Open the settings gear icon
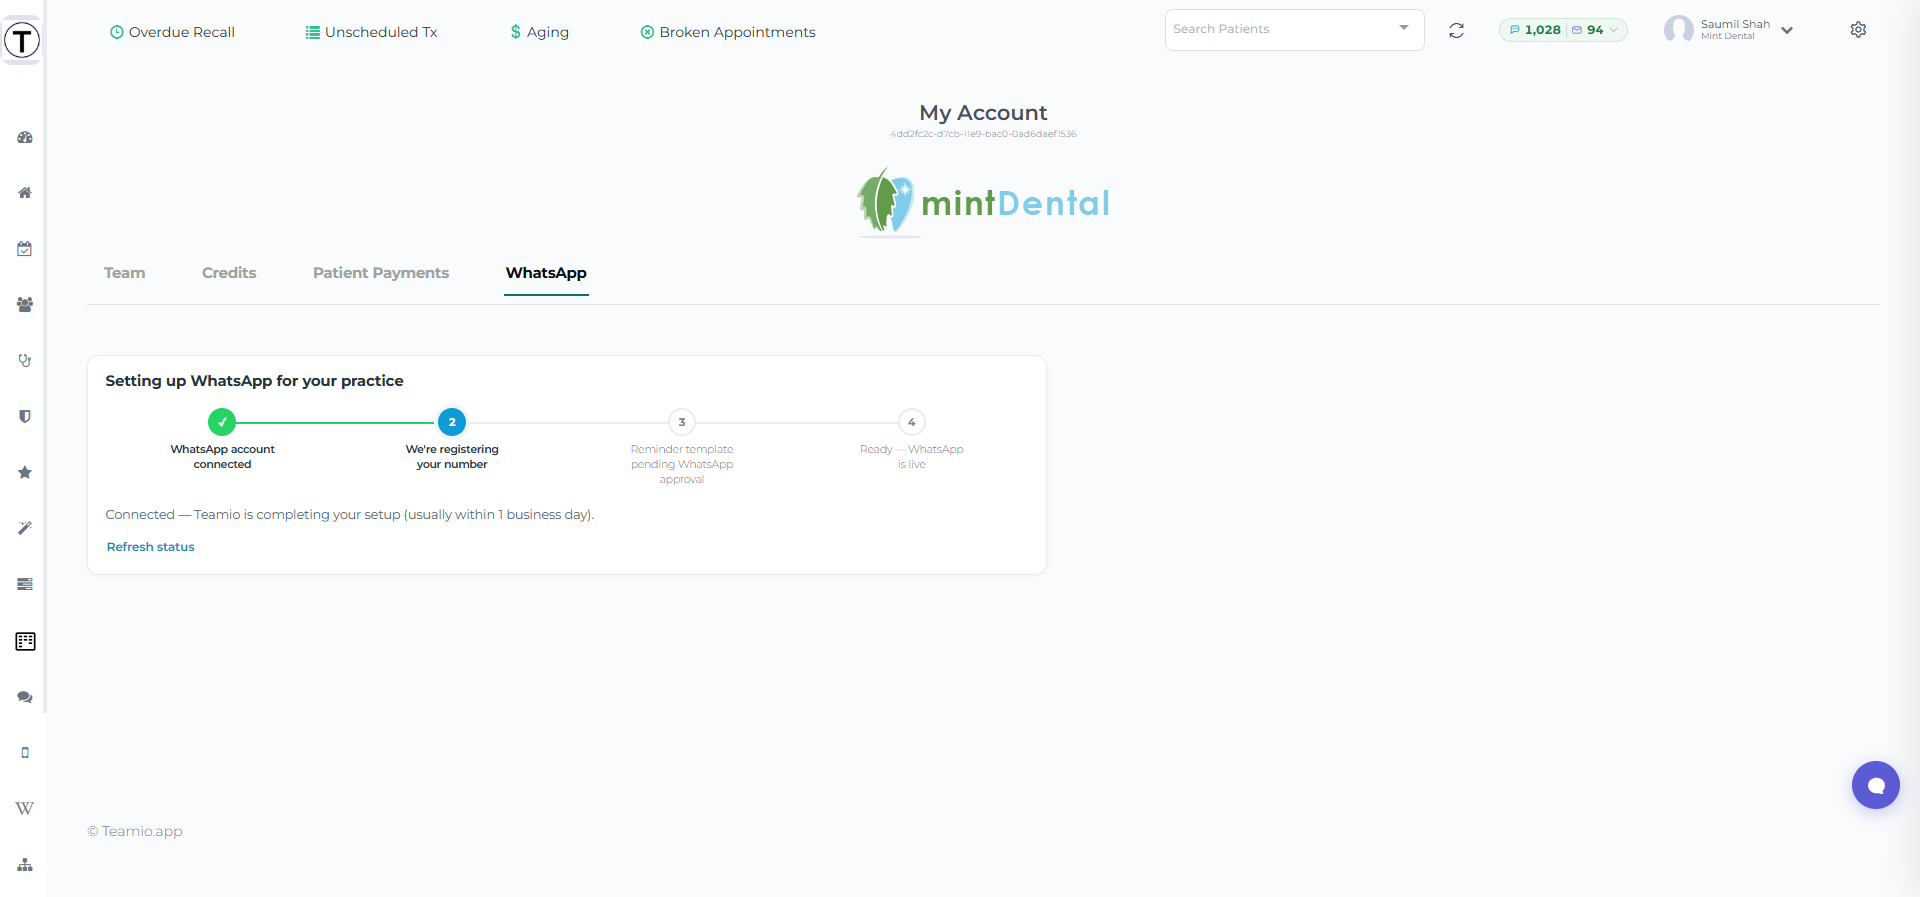 [1858, 30]
